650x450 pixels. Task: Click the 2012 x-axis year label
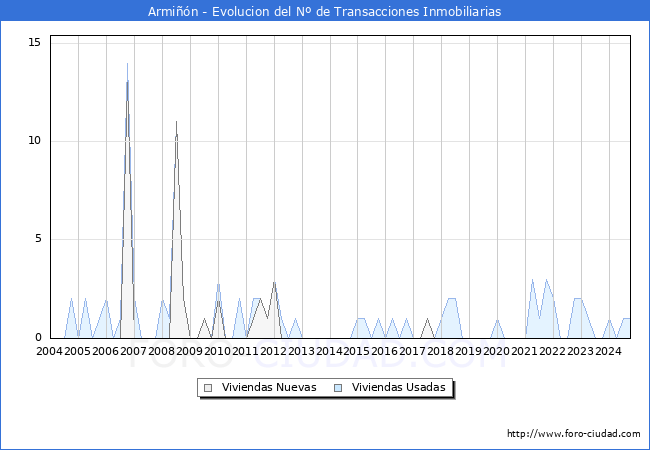click(x=273, y=351)
